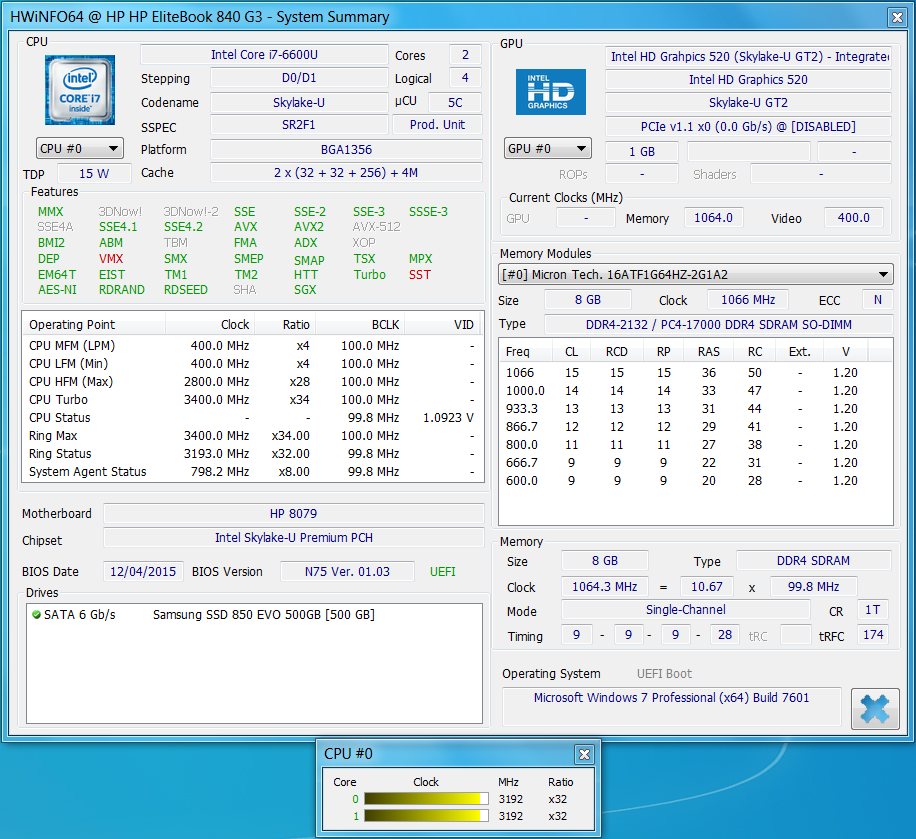The image size is (916, 839).
Task: Click the Intel HD Graphics logo
Action: tap(550, 92)
